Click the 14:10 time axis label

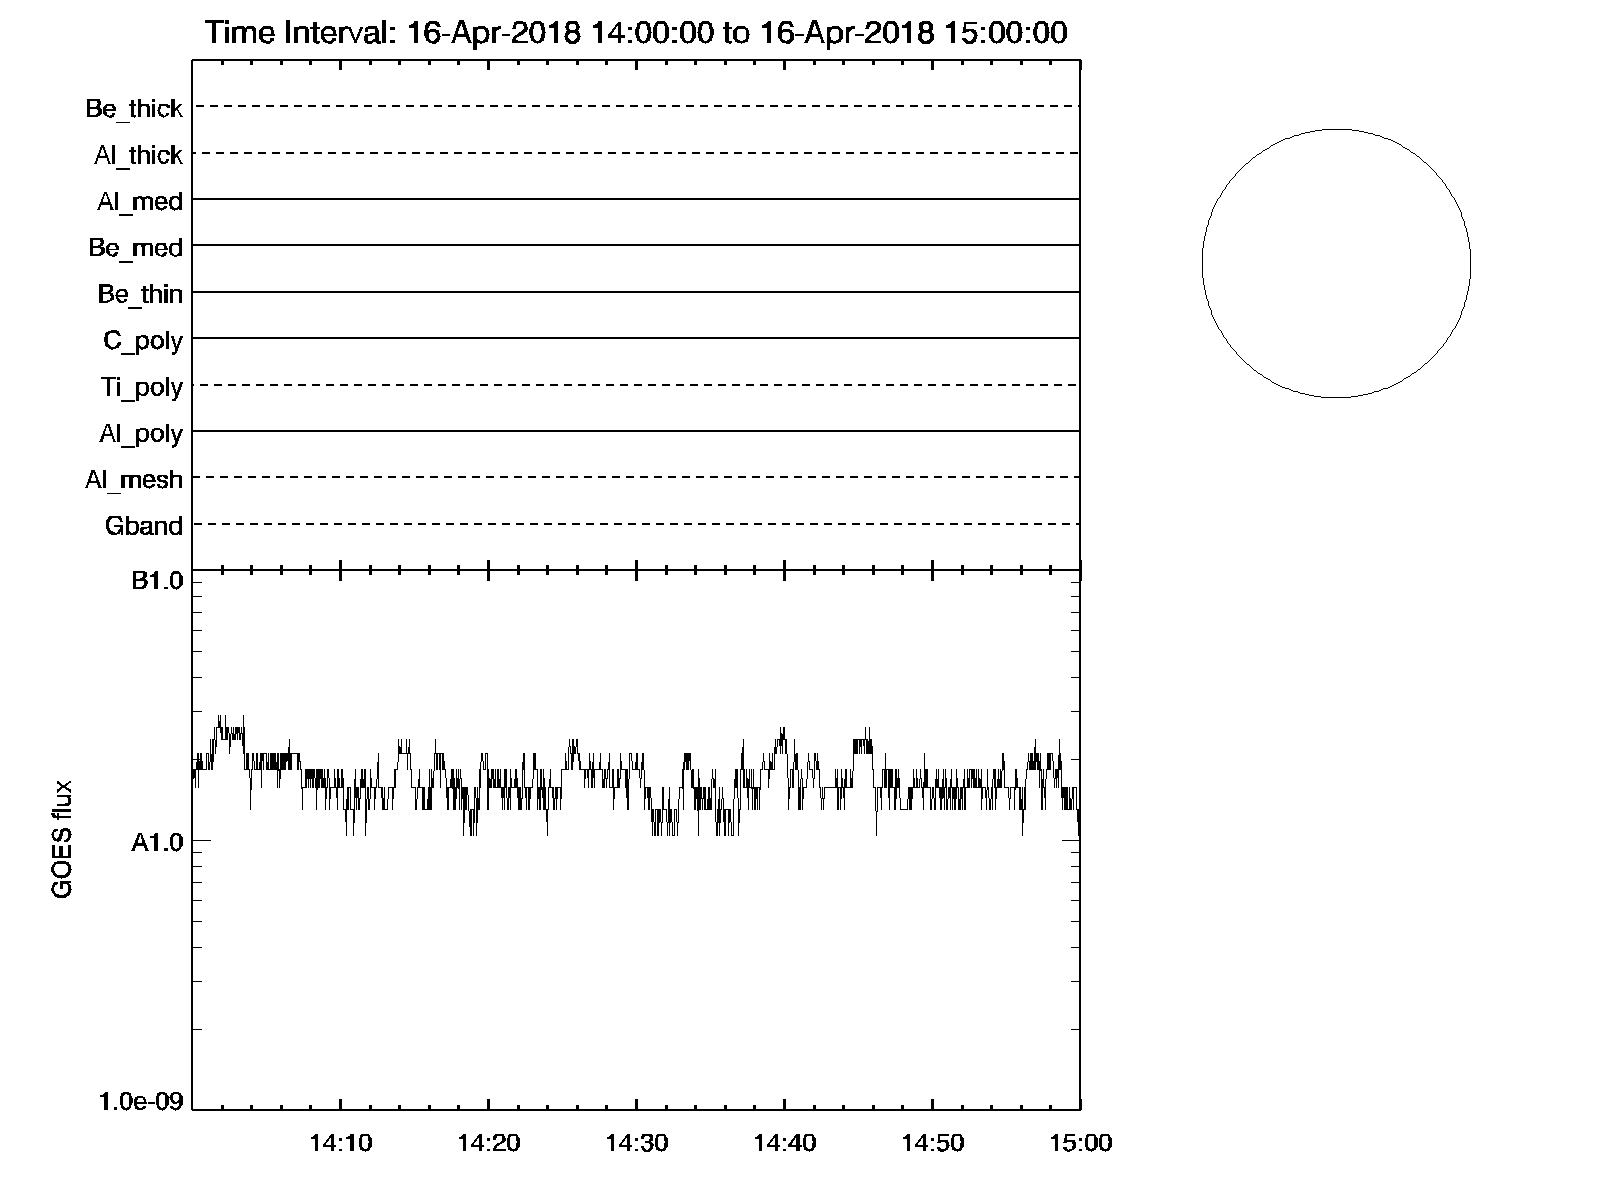click(341, 1143)
